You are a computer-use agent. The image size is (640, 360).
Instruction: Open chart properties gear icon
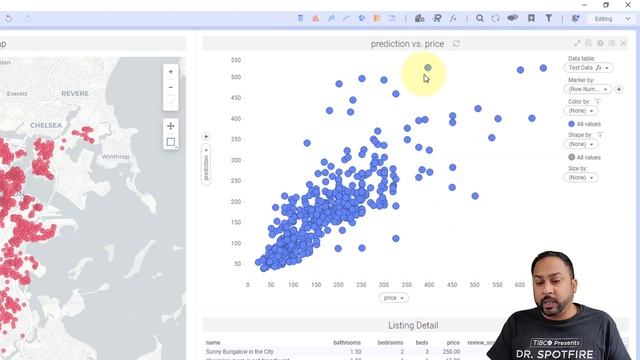(600, 43)
